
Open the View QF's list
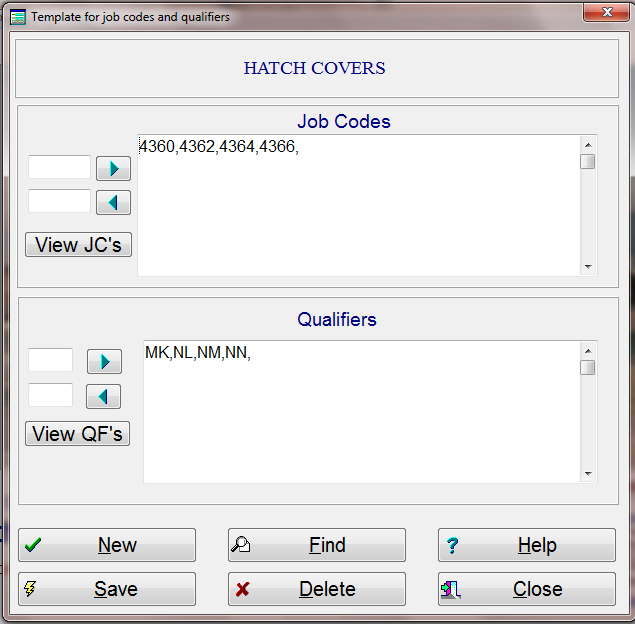[x=77, y=434]
